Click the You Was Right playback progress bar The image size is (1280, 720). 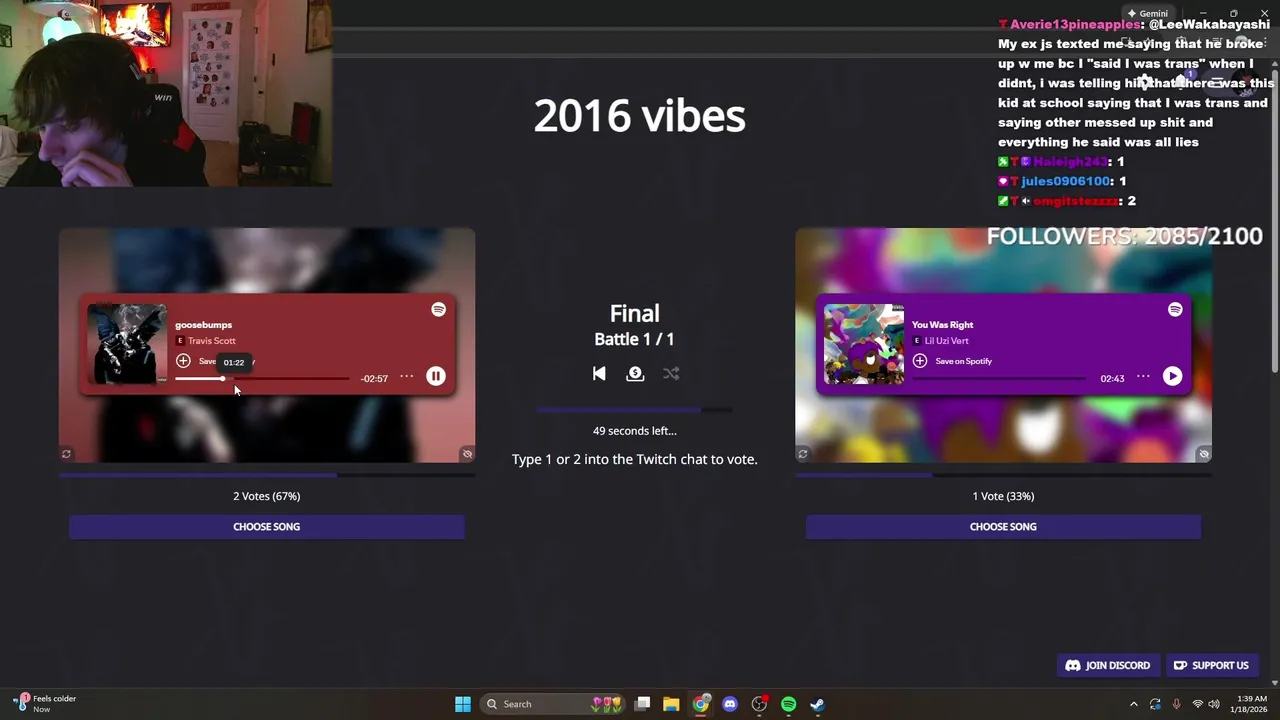coord(999,379)
